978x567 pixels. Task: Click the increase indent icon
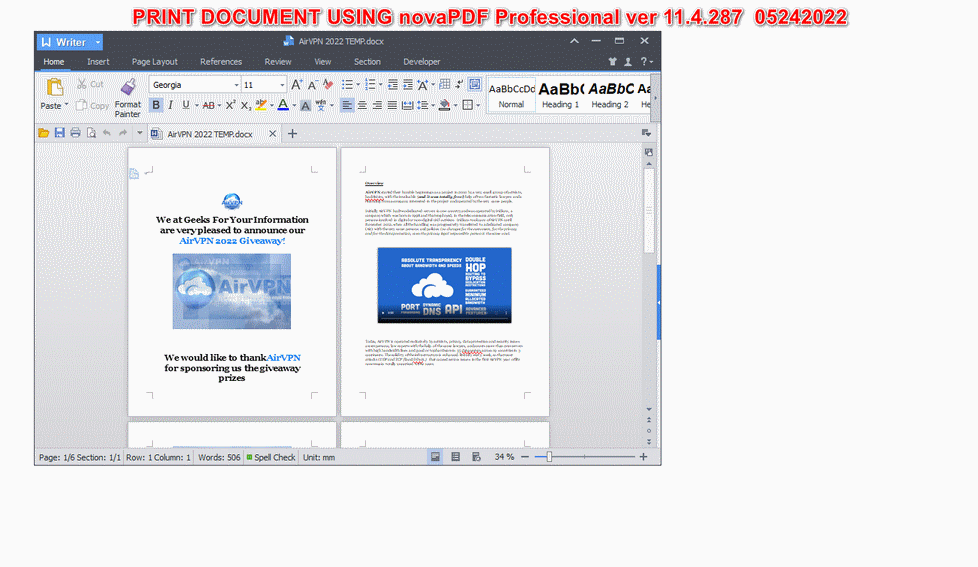(x=407, y=84)
